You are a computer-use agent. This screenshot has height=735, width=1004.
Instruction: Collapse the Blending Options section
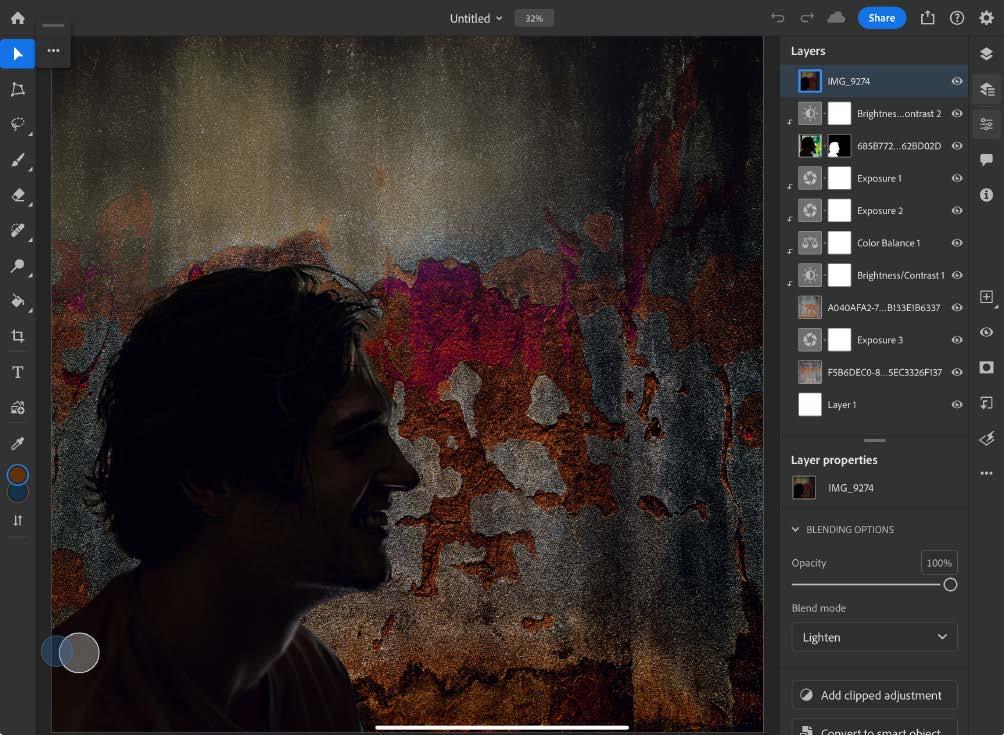coord(795,529)
